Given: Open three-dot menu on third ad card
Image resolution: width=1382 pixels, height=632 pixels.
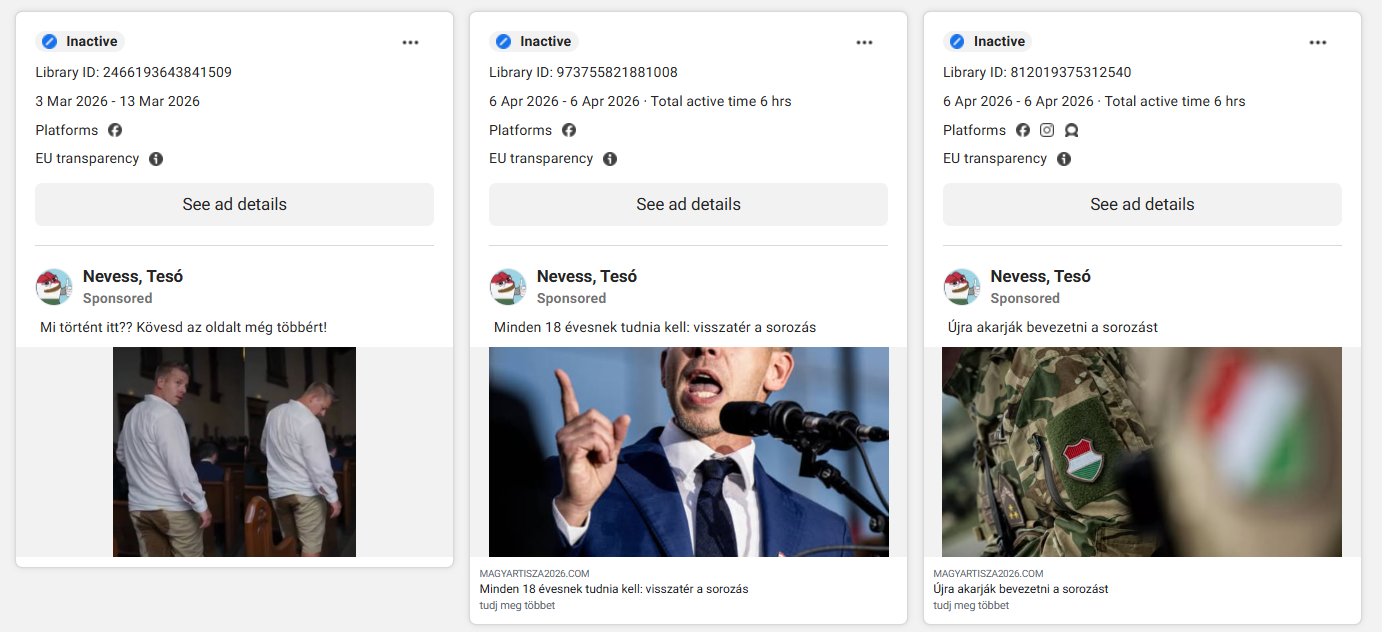Looking at the screenshot, I should [1318, 42].
